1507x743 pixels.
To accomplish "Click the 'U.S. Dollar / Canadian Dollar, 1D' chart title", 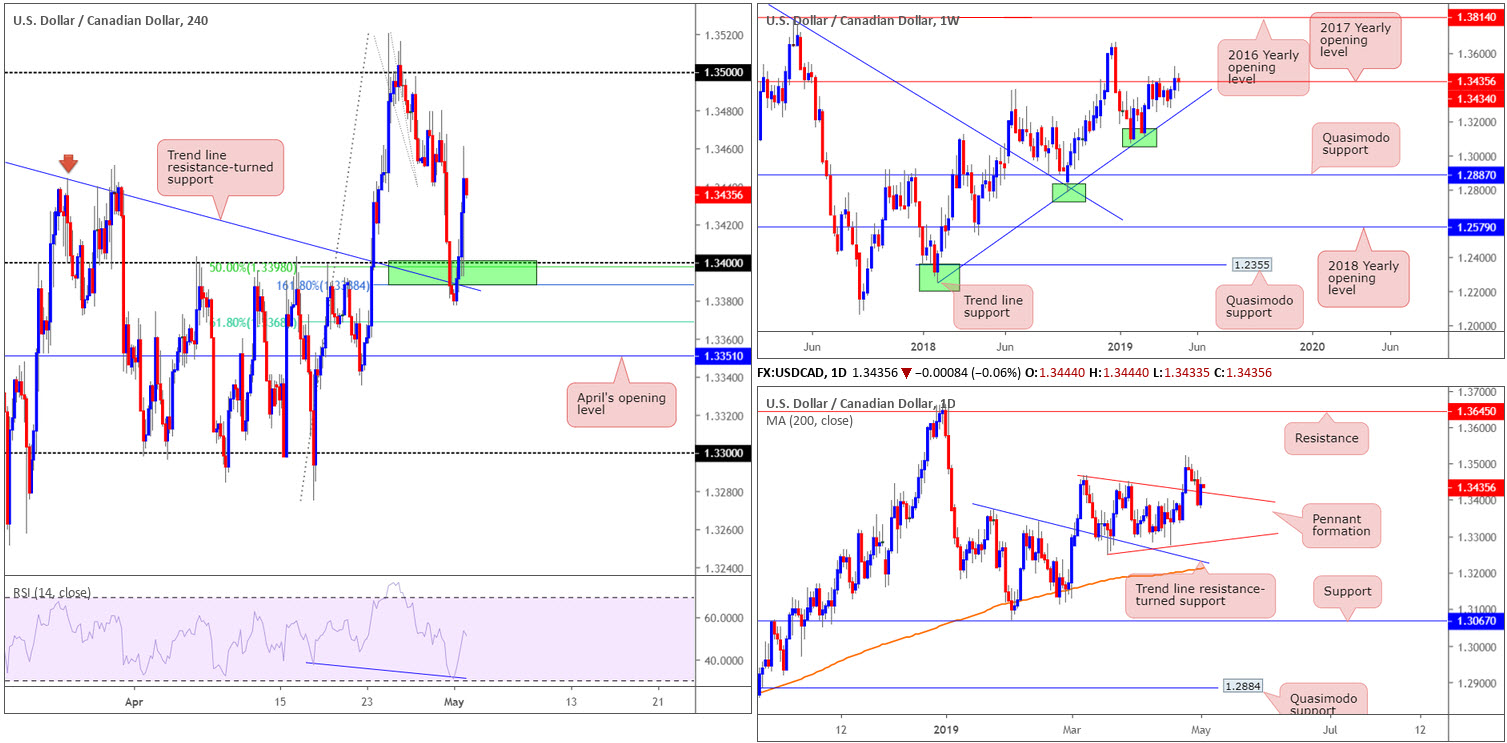I will pyautogui.click(x=860, y=404).
